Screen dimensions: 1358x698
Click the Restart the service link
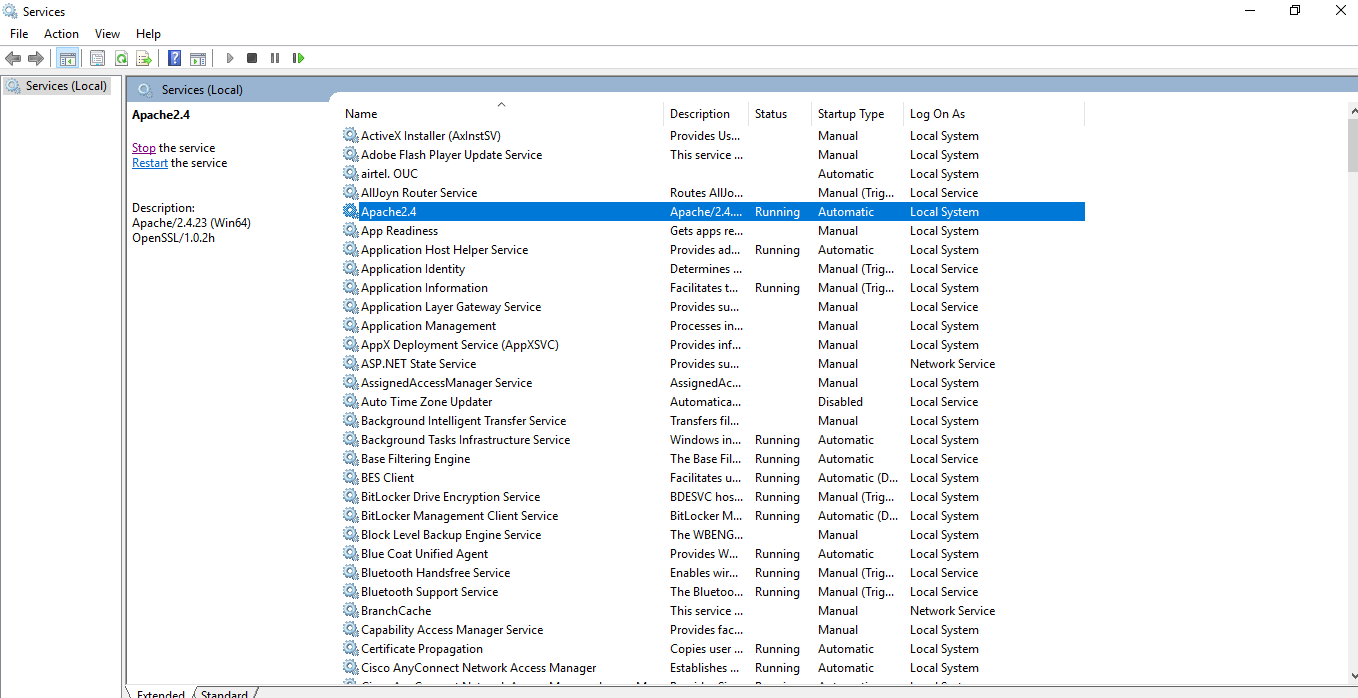[150, 163]
